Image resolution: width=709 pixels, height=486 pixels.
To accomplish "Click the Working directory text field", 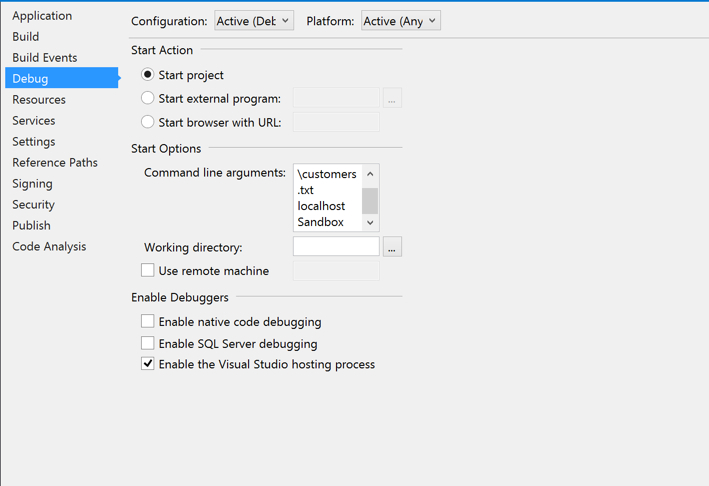I will coord(336,246).
